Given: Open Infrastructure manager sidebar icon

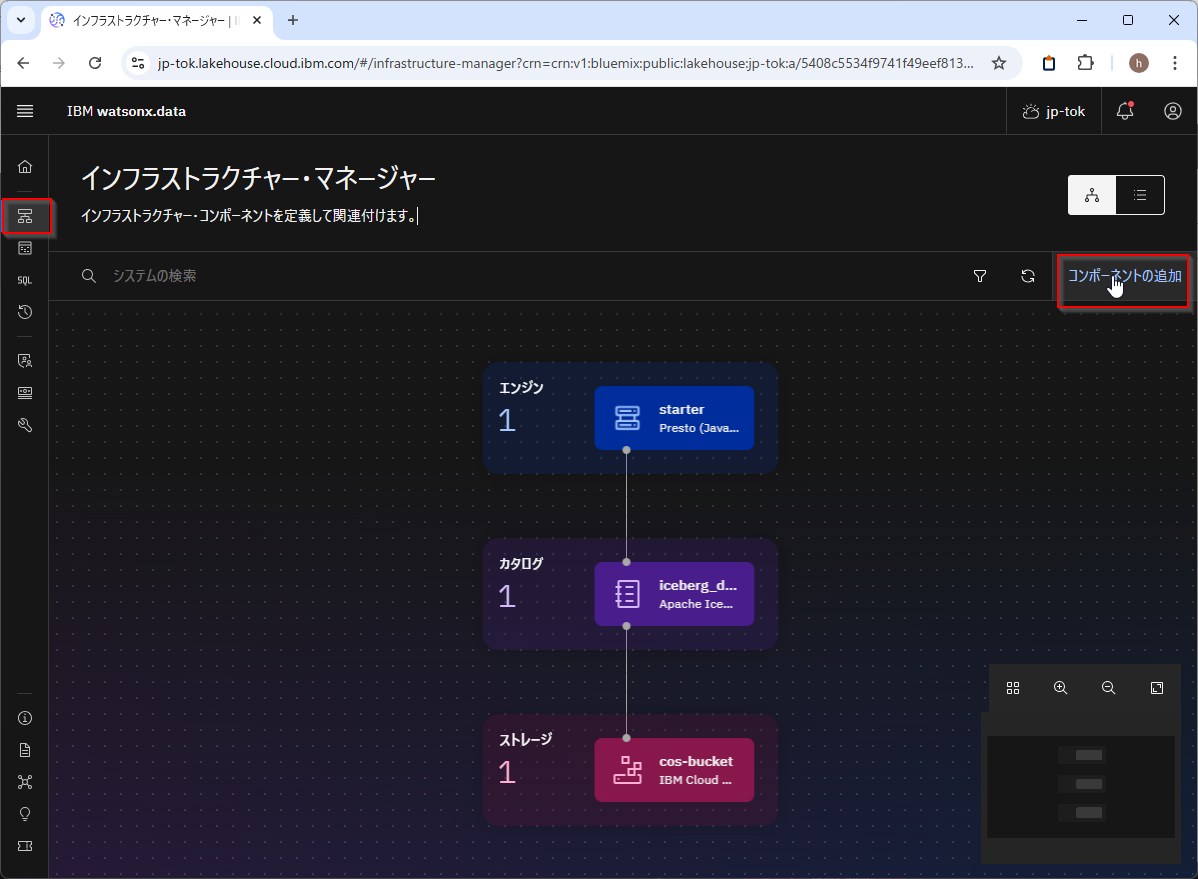Looking at the screenshot, I should 25,216.
